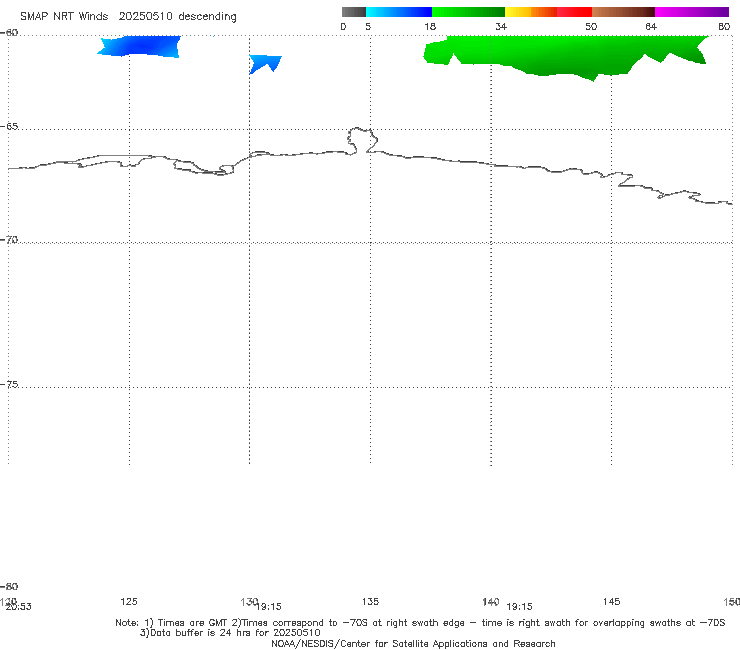
Task: Click the '34' label under the color bar
Action: [501, 26]
